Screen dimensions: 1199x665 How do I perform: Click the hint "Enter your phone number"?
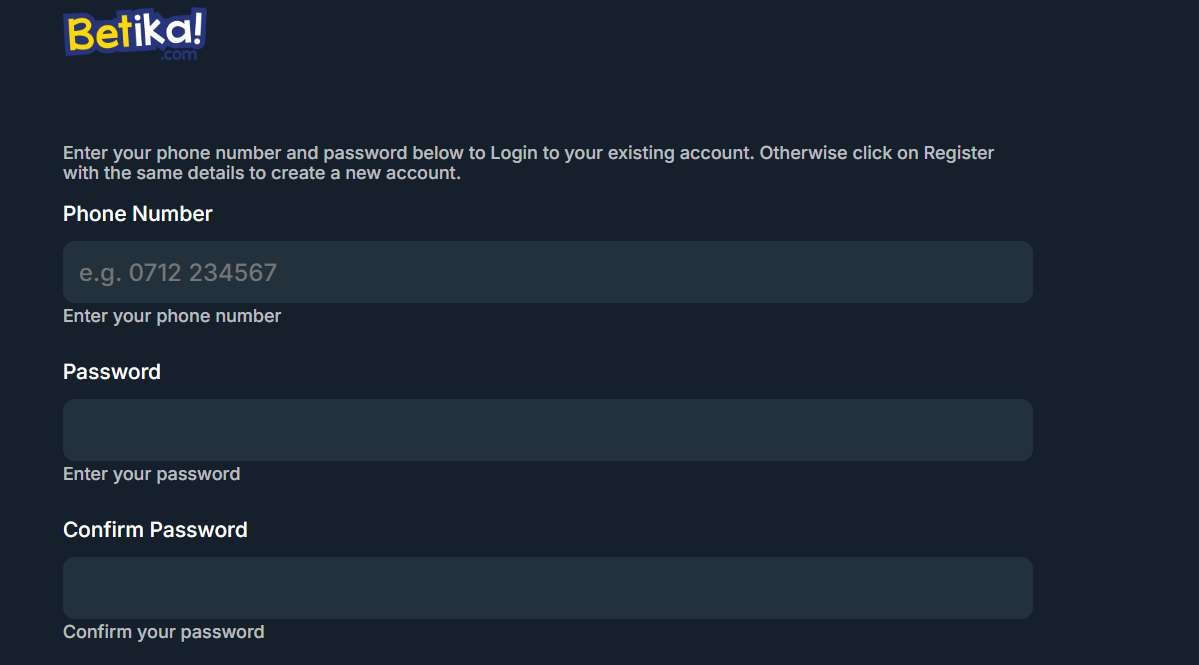171,316
